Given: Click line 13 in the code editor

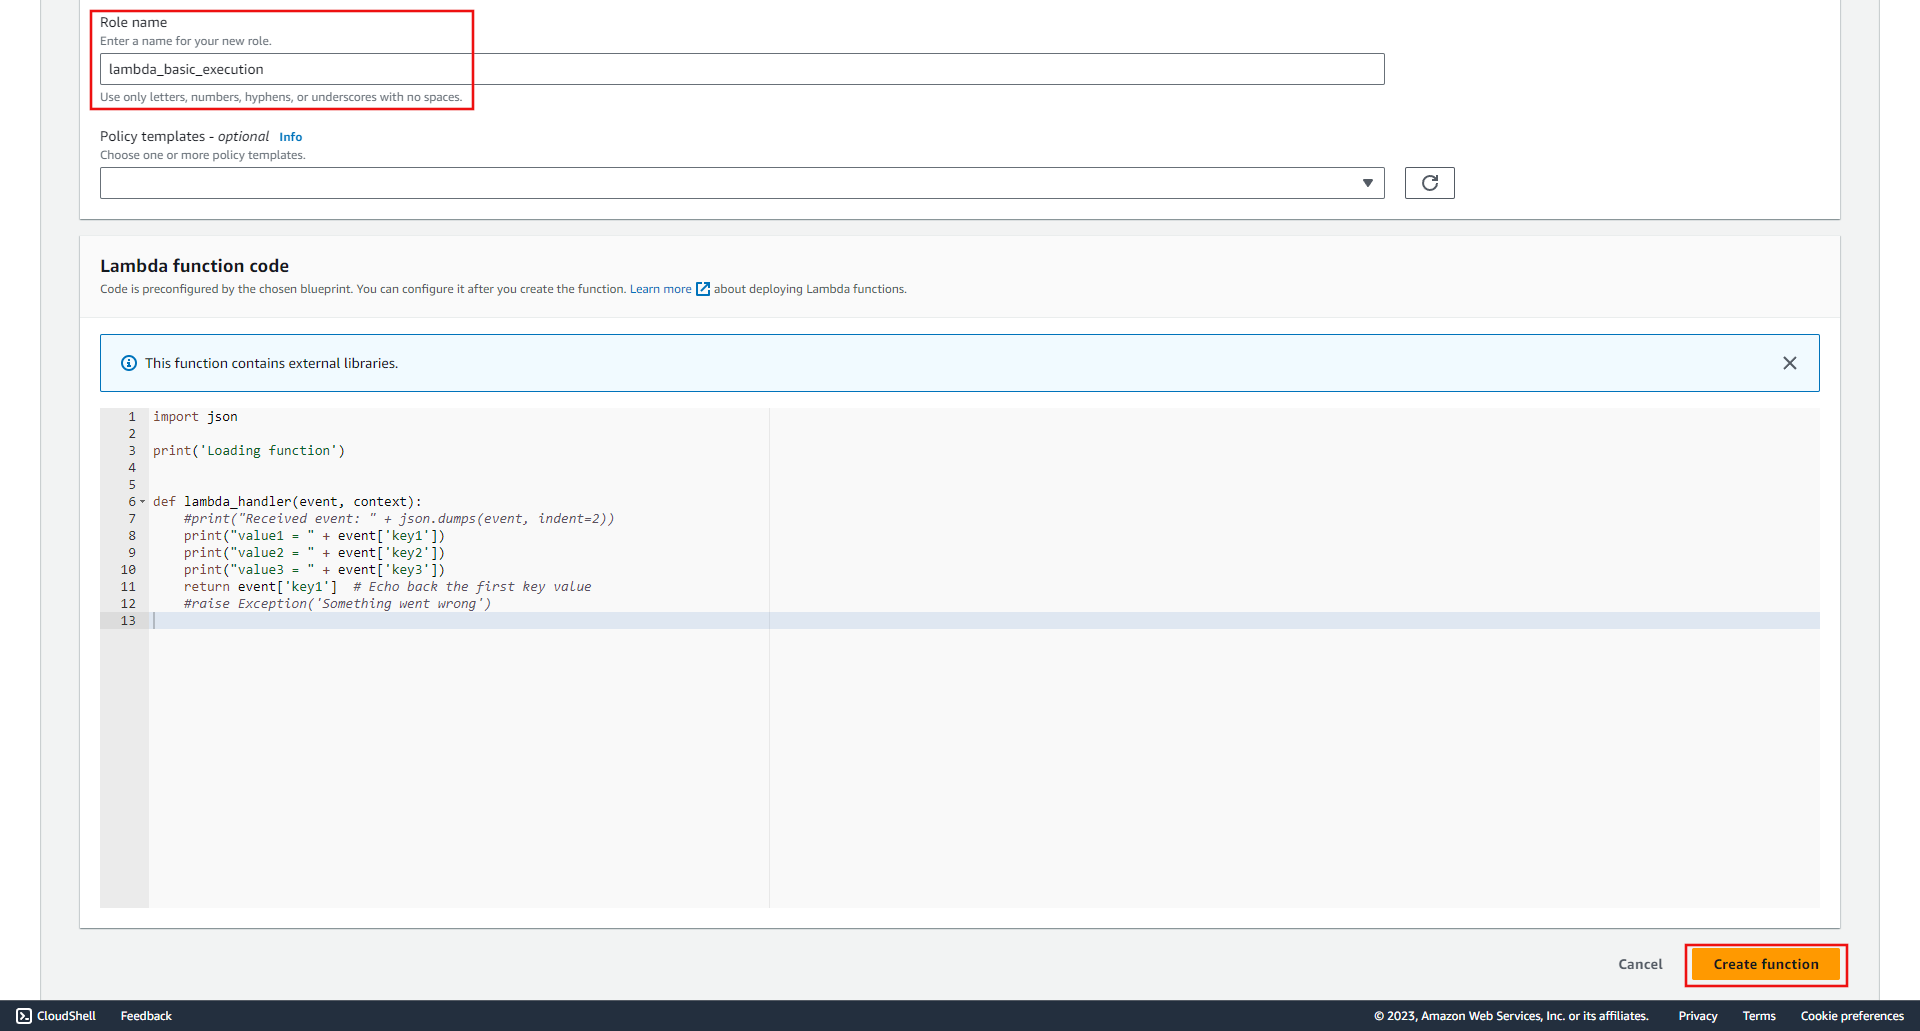Looking at the screenshot, I should [300, 620].
